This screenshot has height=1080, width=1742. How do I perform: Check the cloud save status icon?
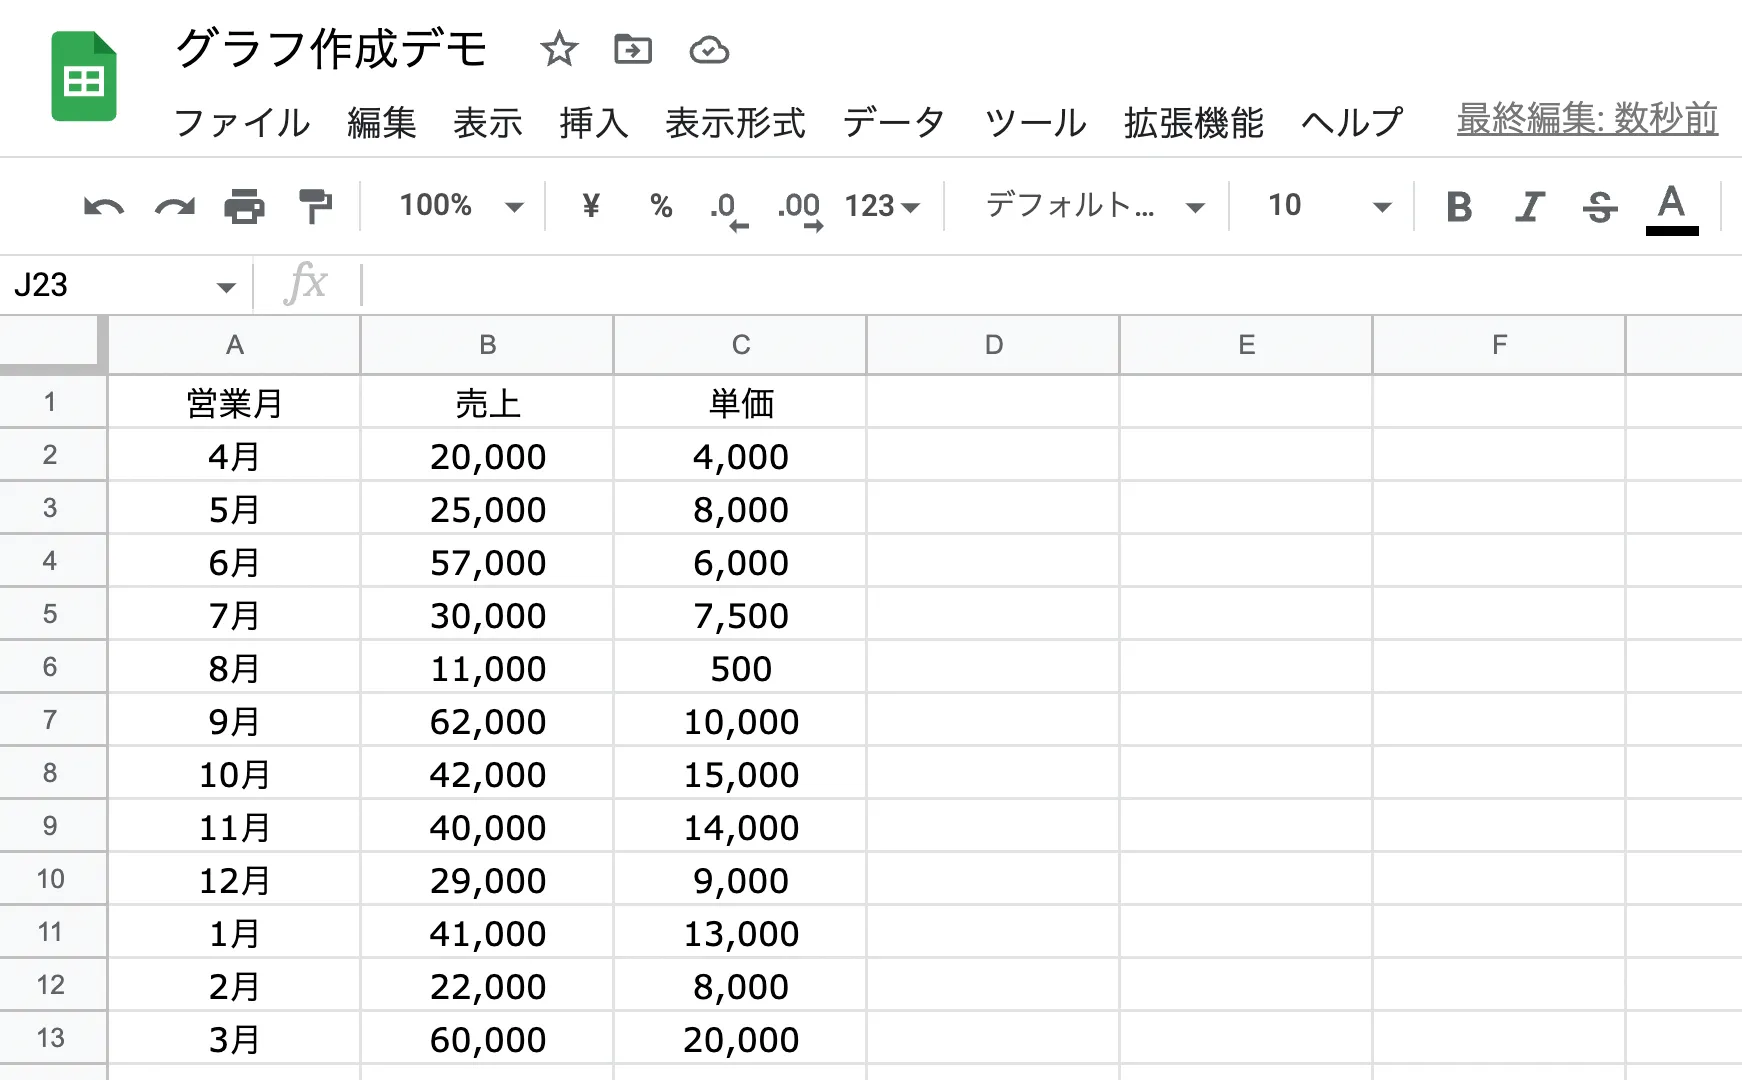709,49
